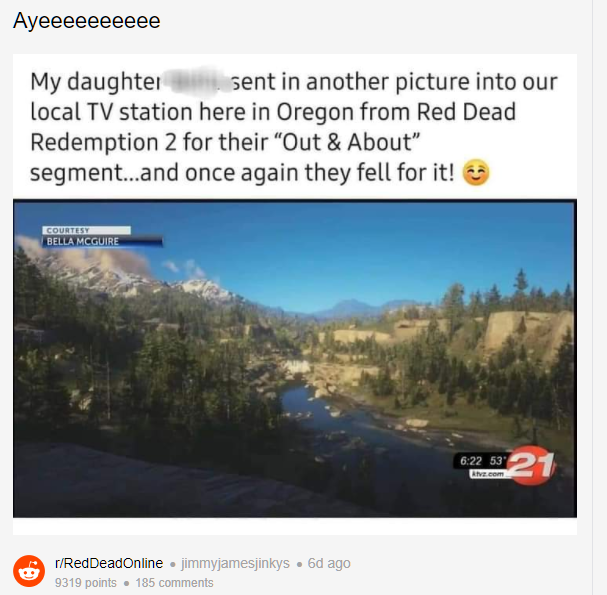This screenshot has height=595, width=607.
Task: Click the channel 21 station logo
Action: (532, 466)
